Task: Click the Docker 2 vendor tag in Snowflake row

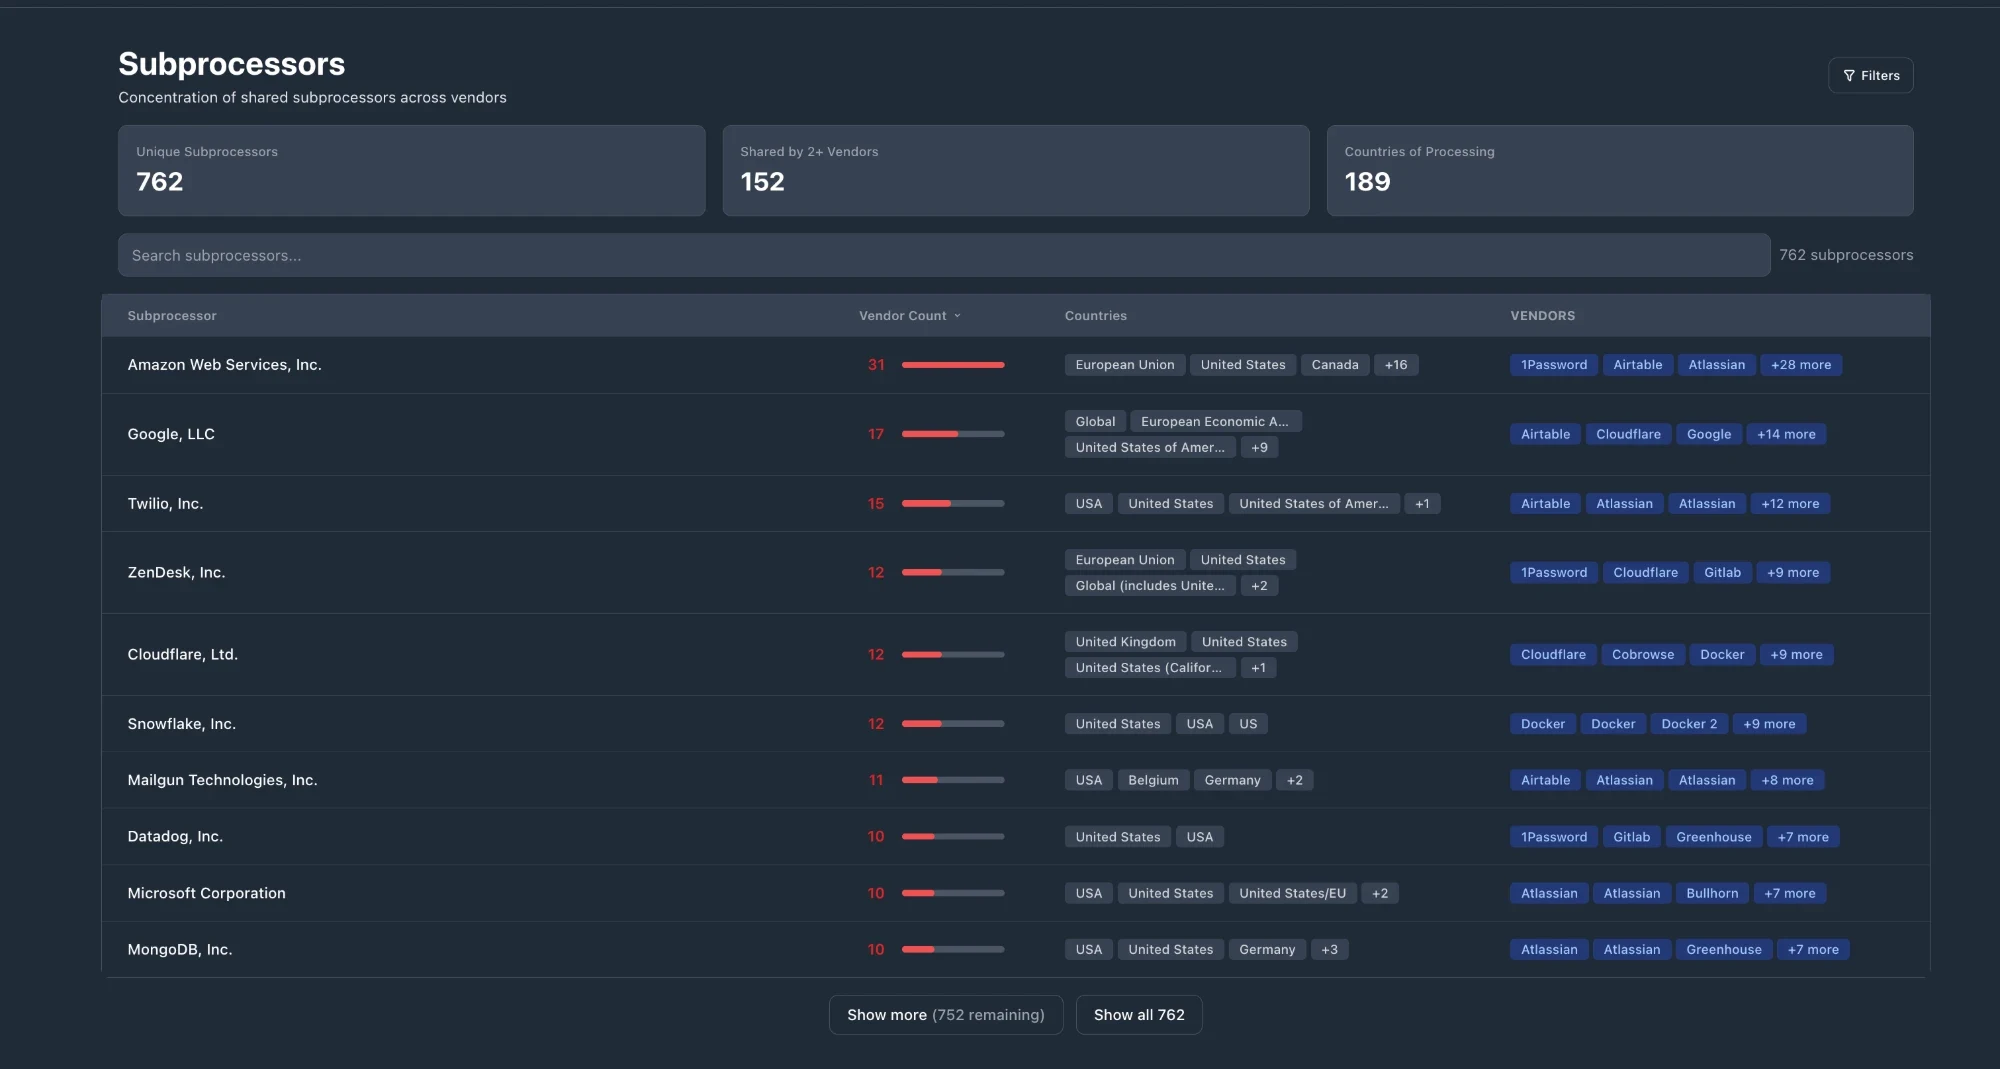Action: coord(1688,723)
